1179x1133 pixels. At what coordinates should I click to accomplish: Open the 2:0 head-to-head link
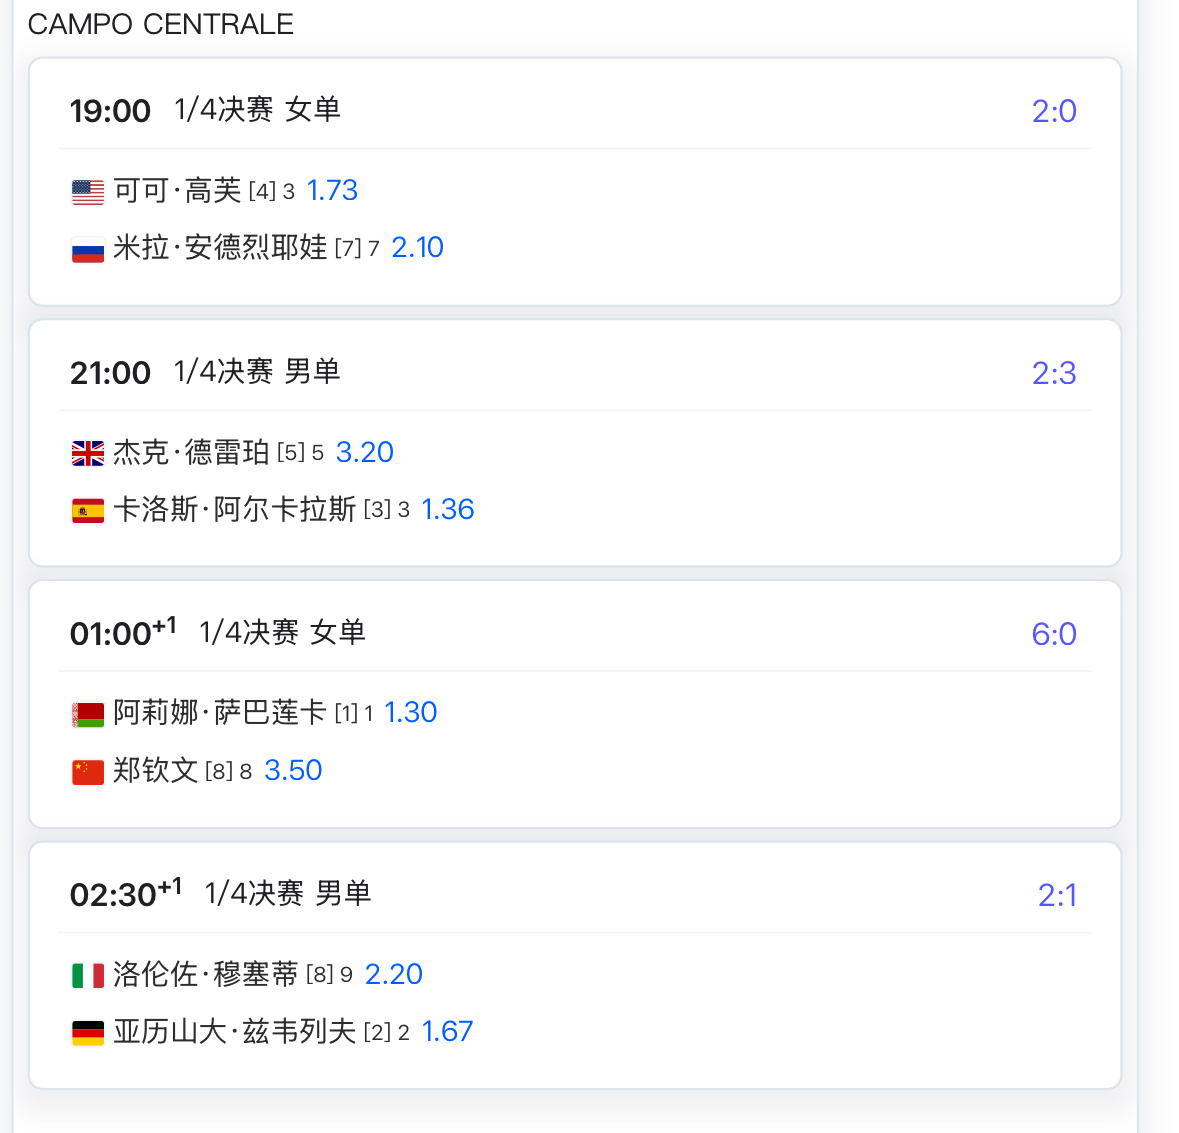point(1053,111)
